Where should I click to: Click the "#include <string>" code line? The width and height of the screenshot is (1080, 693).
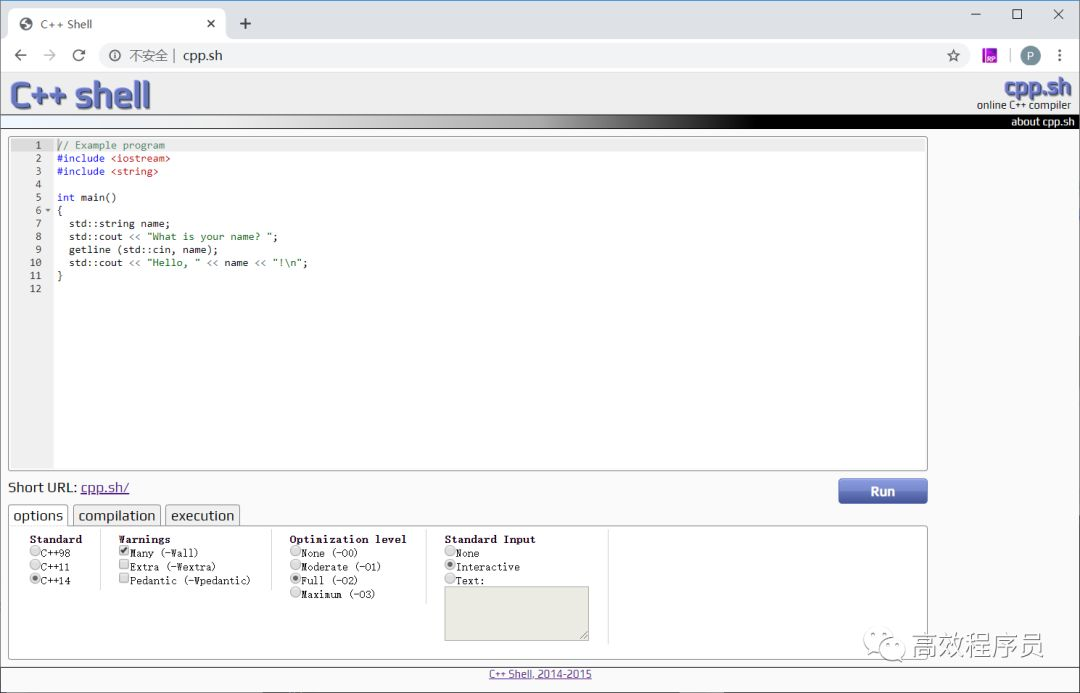107,172
